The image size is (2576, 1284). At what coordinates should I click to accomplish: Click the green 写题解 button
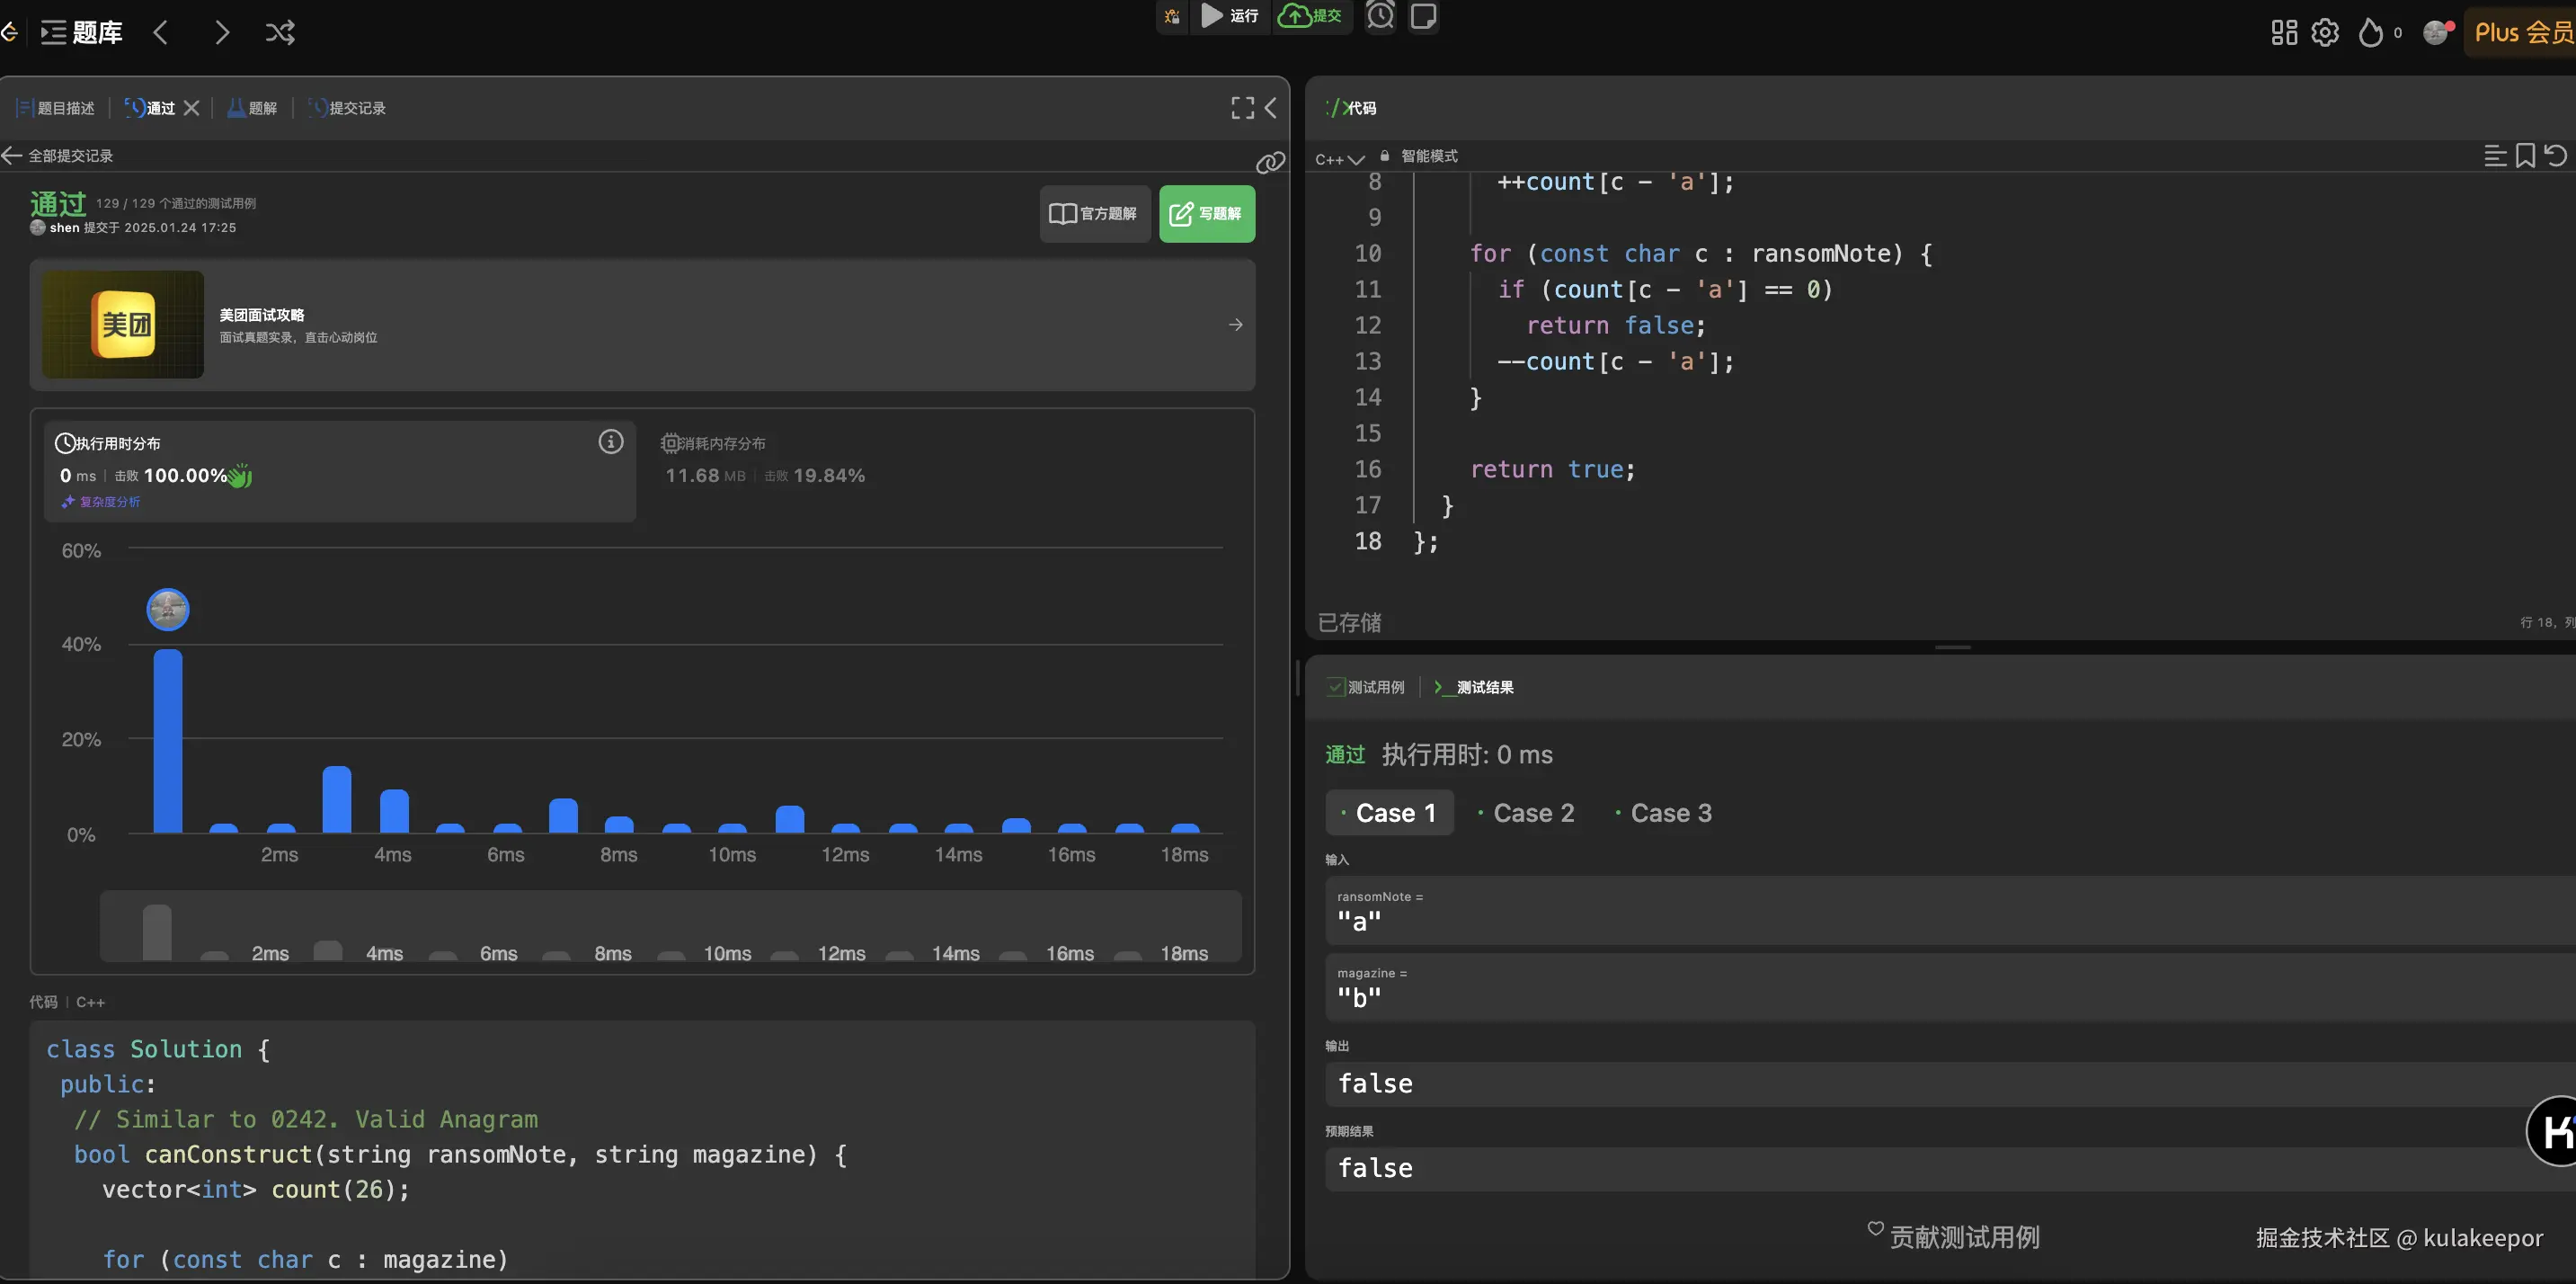point(1206,214)
